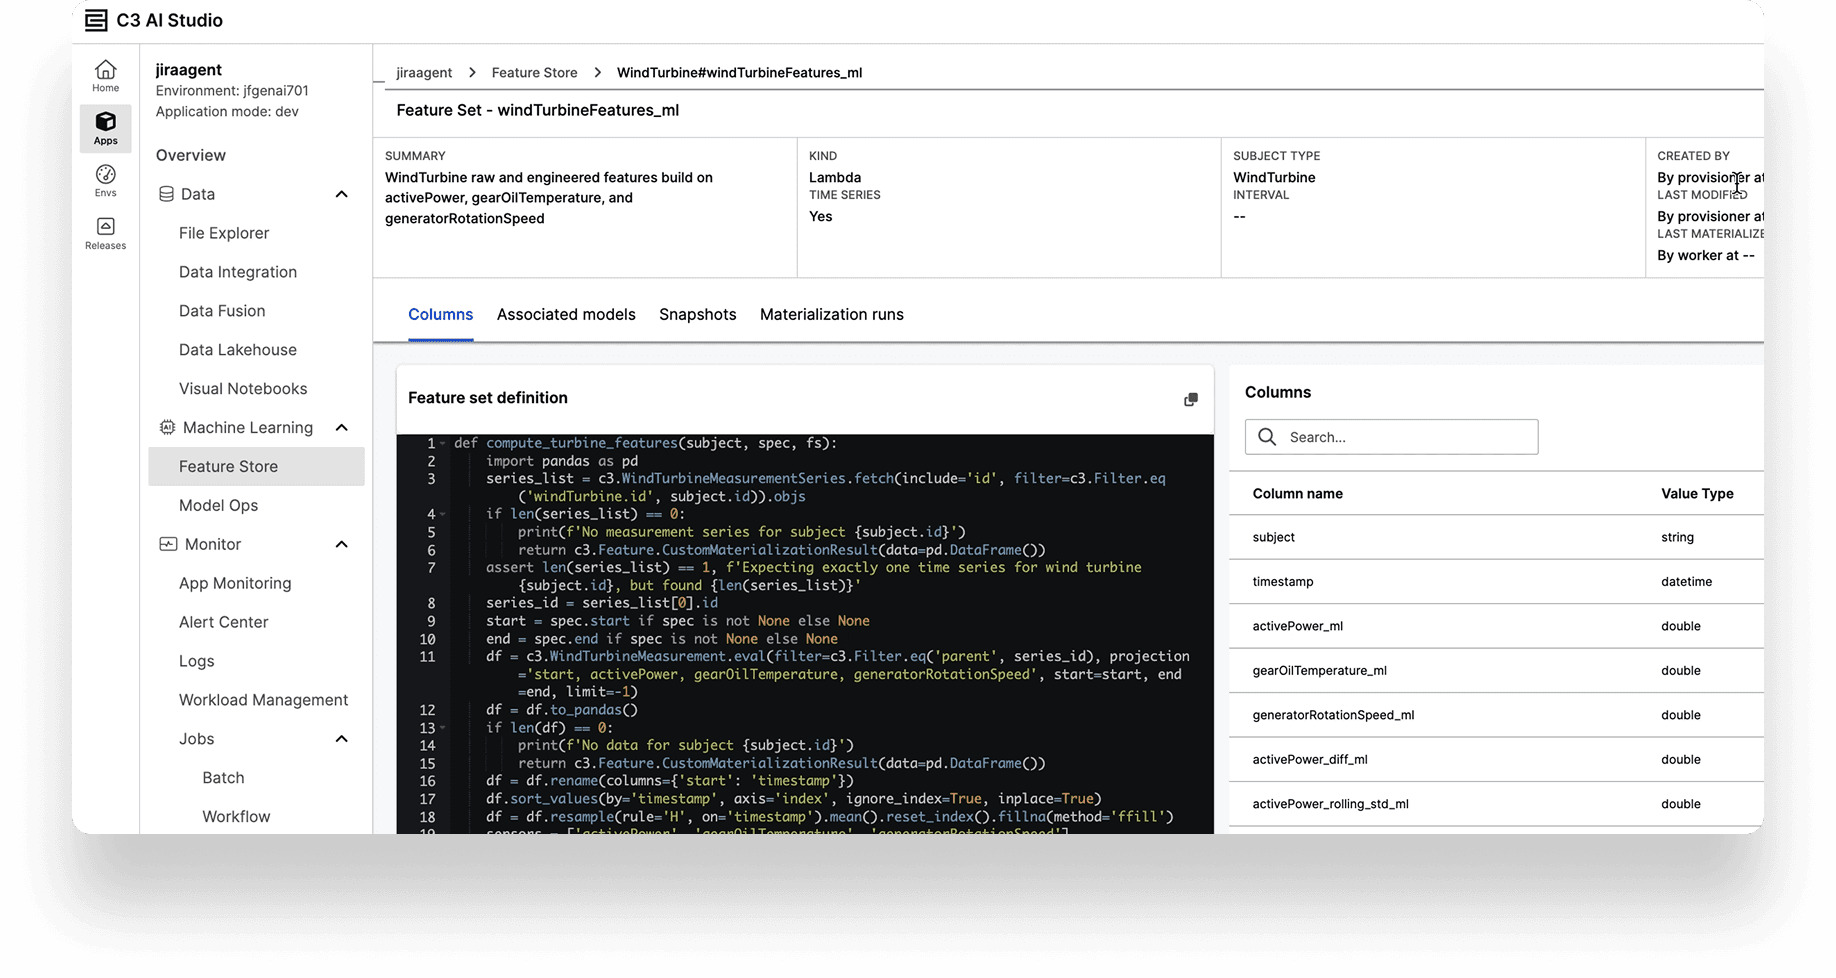This screenshot has width=1836, height=978.
Task: Fold code at line 1
Action: point(442,443)
